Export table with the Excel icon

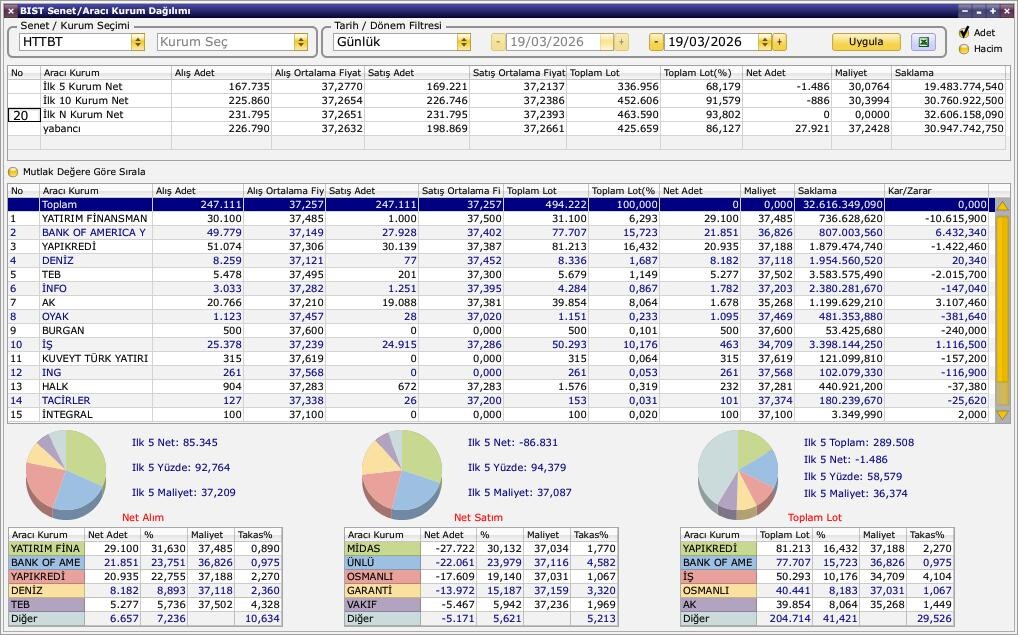(x=923, y=42)
